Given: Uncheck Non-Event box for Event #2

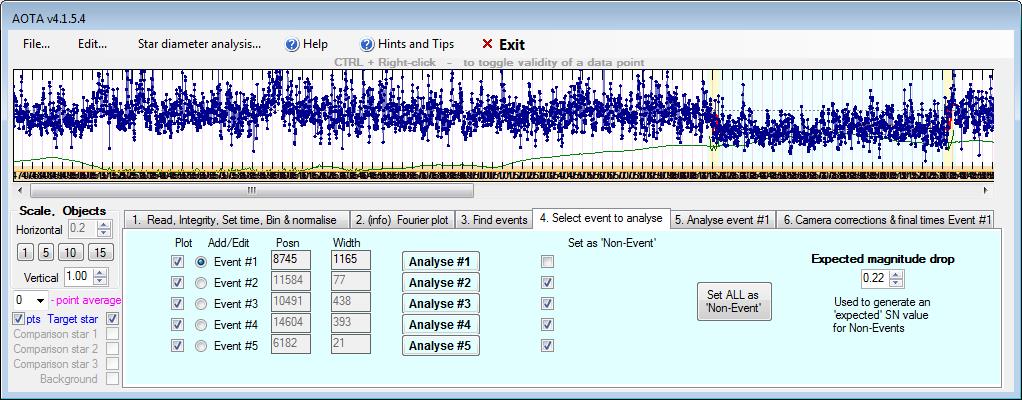Looking at the screenshot, I should click(548, 283).
